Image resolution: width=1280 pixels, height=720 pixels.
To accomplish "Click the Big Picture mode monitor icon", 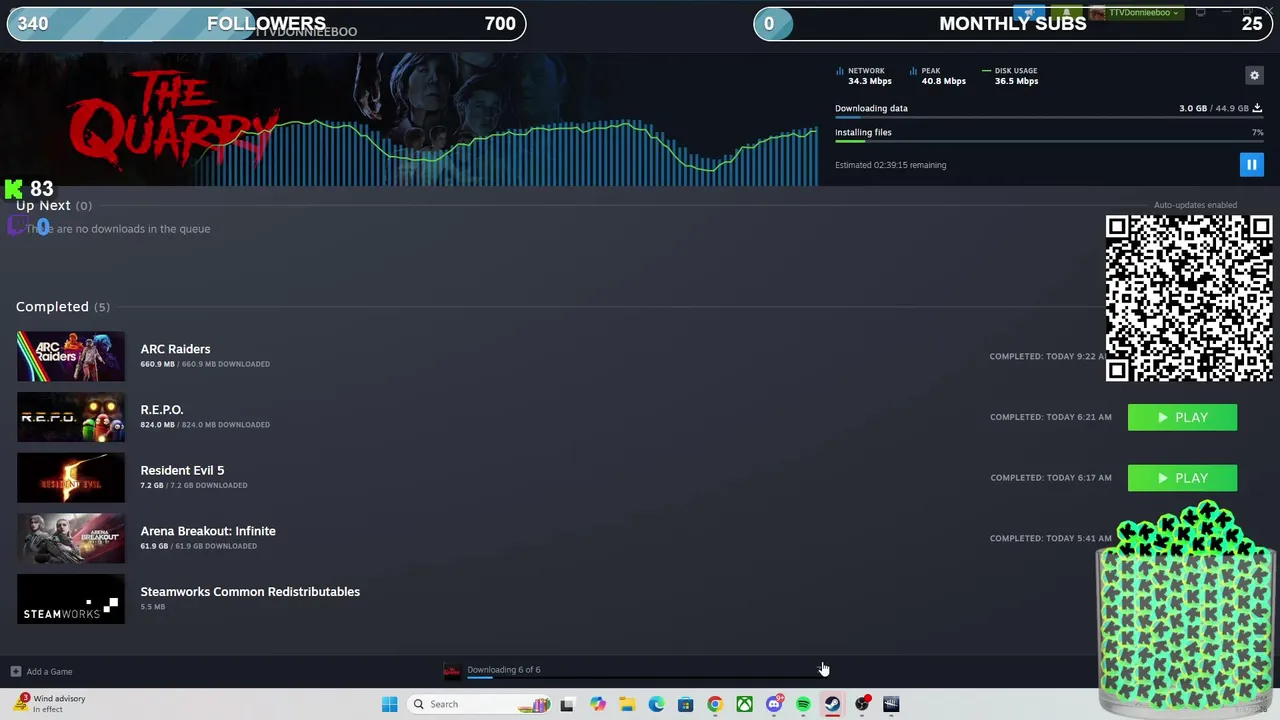I will click(x=1200, y=13).
